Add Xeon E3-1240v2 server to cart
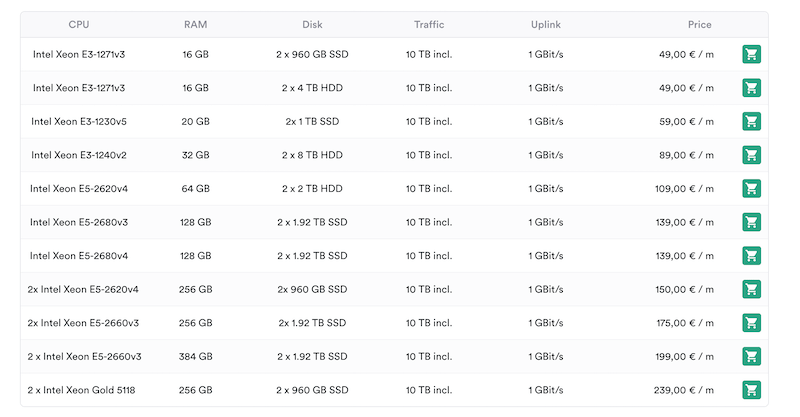This screenshot has height=417, width=800. click(751, 155)
